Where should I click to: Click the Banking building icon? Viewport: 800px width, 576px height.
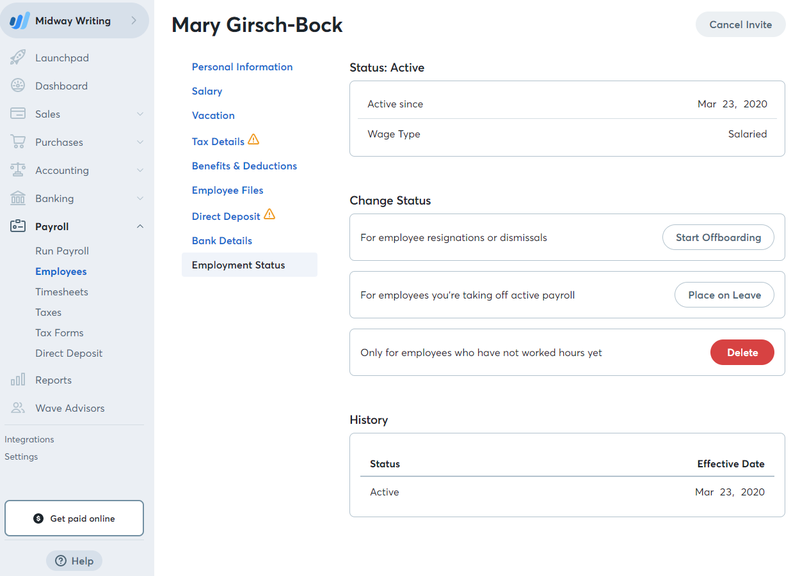click(18, 197)
